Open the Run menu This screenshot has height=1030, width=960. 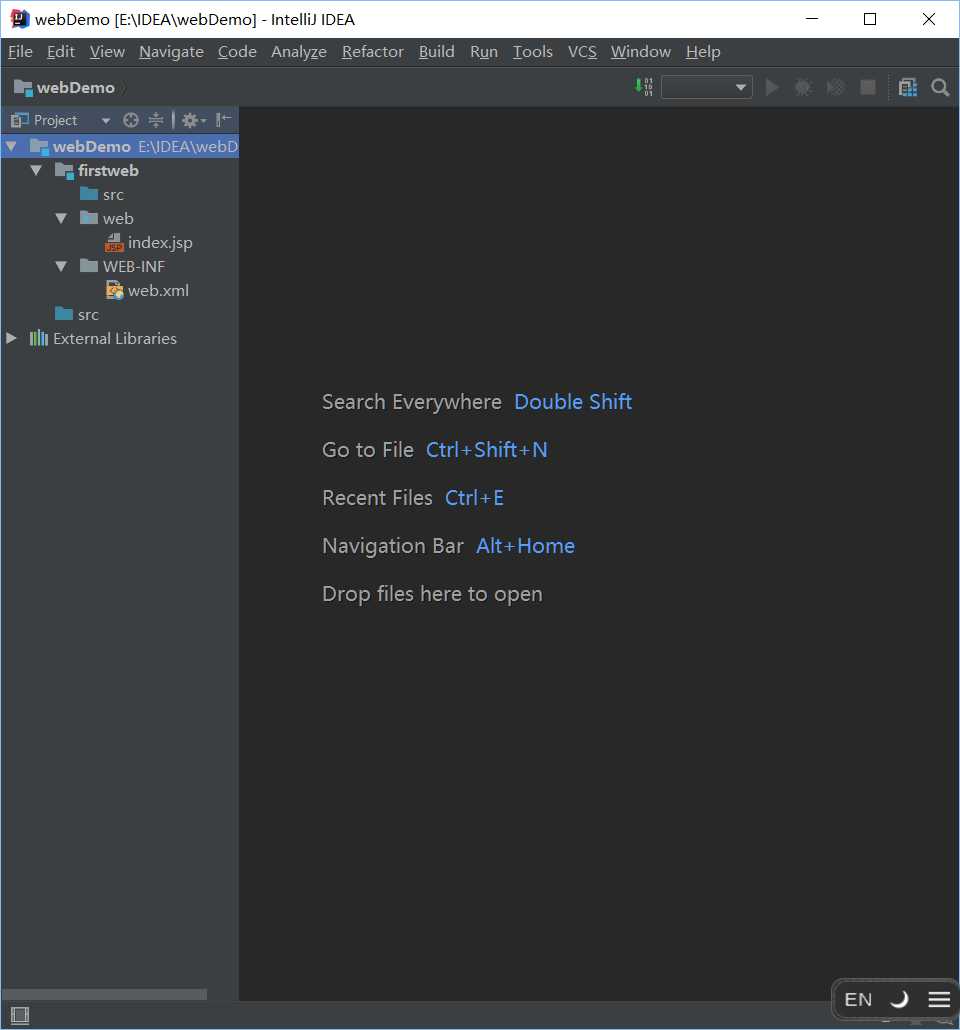coord(484,52)
